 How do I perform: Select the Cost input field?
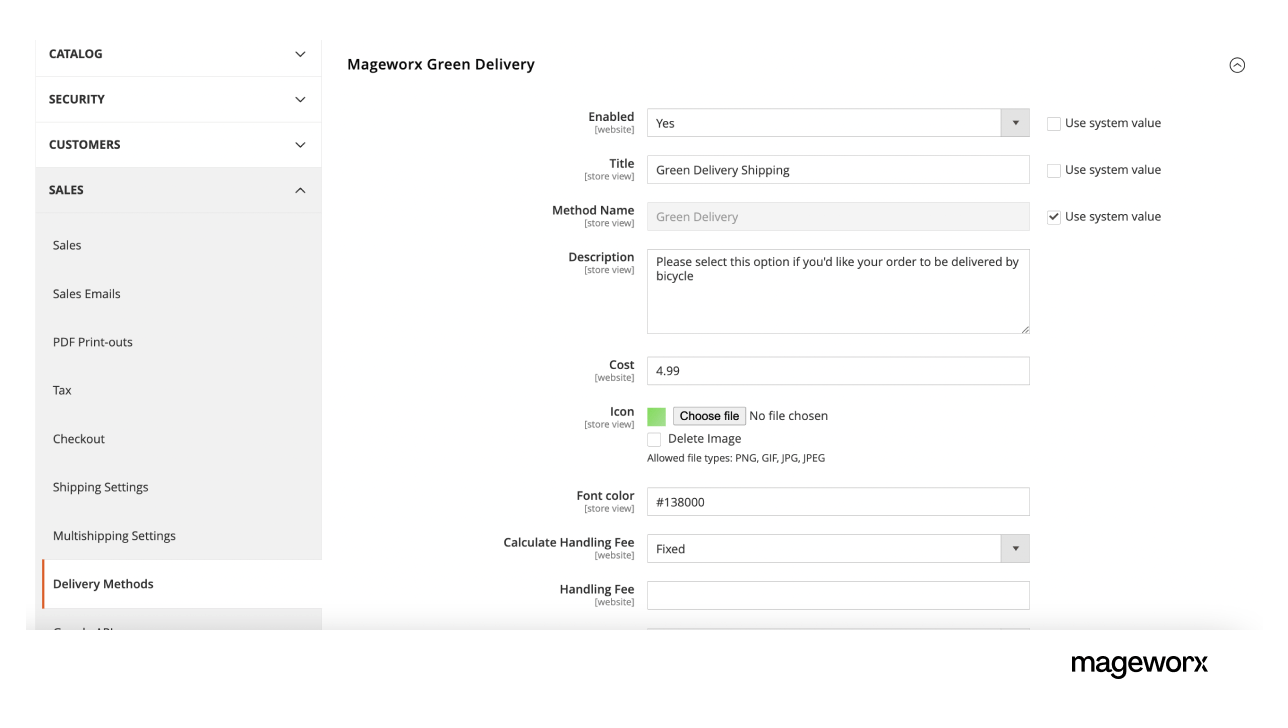tap(838, 370)
